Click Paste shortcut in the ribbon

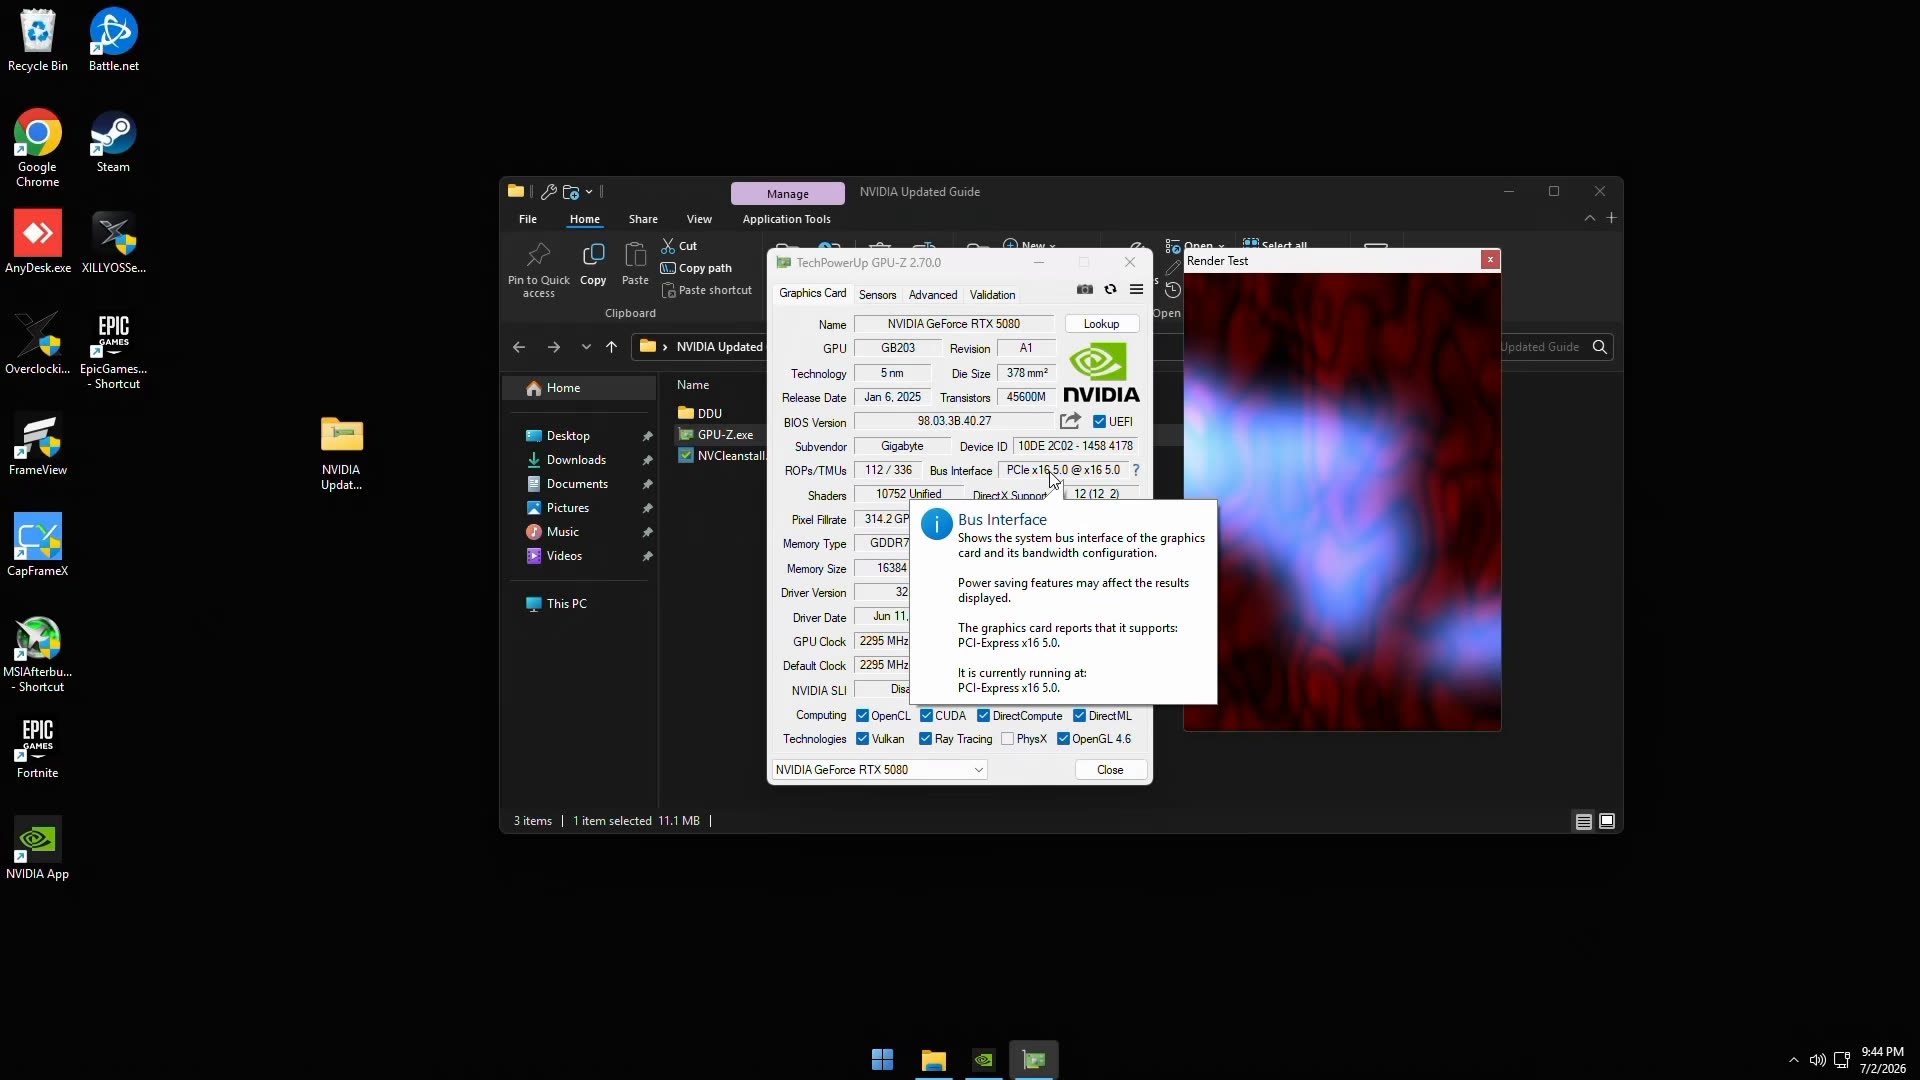coord(707,290)
